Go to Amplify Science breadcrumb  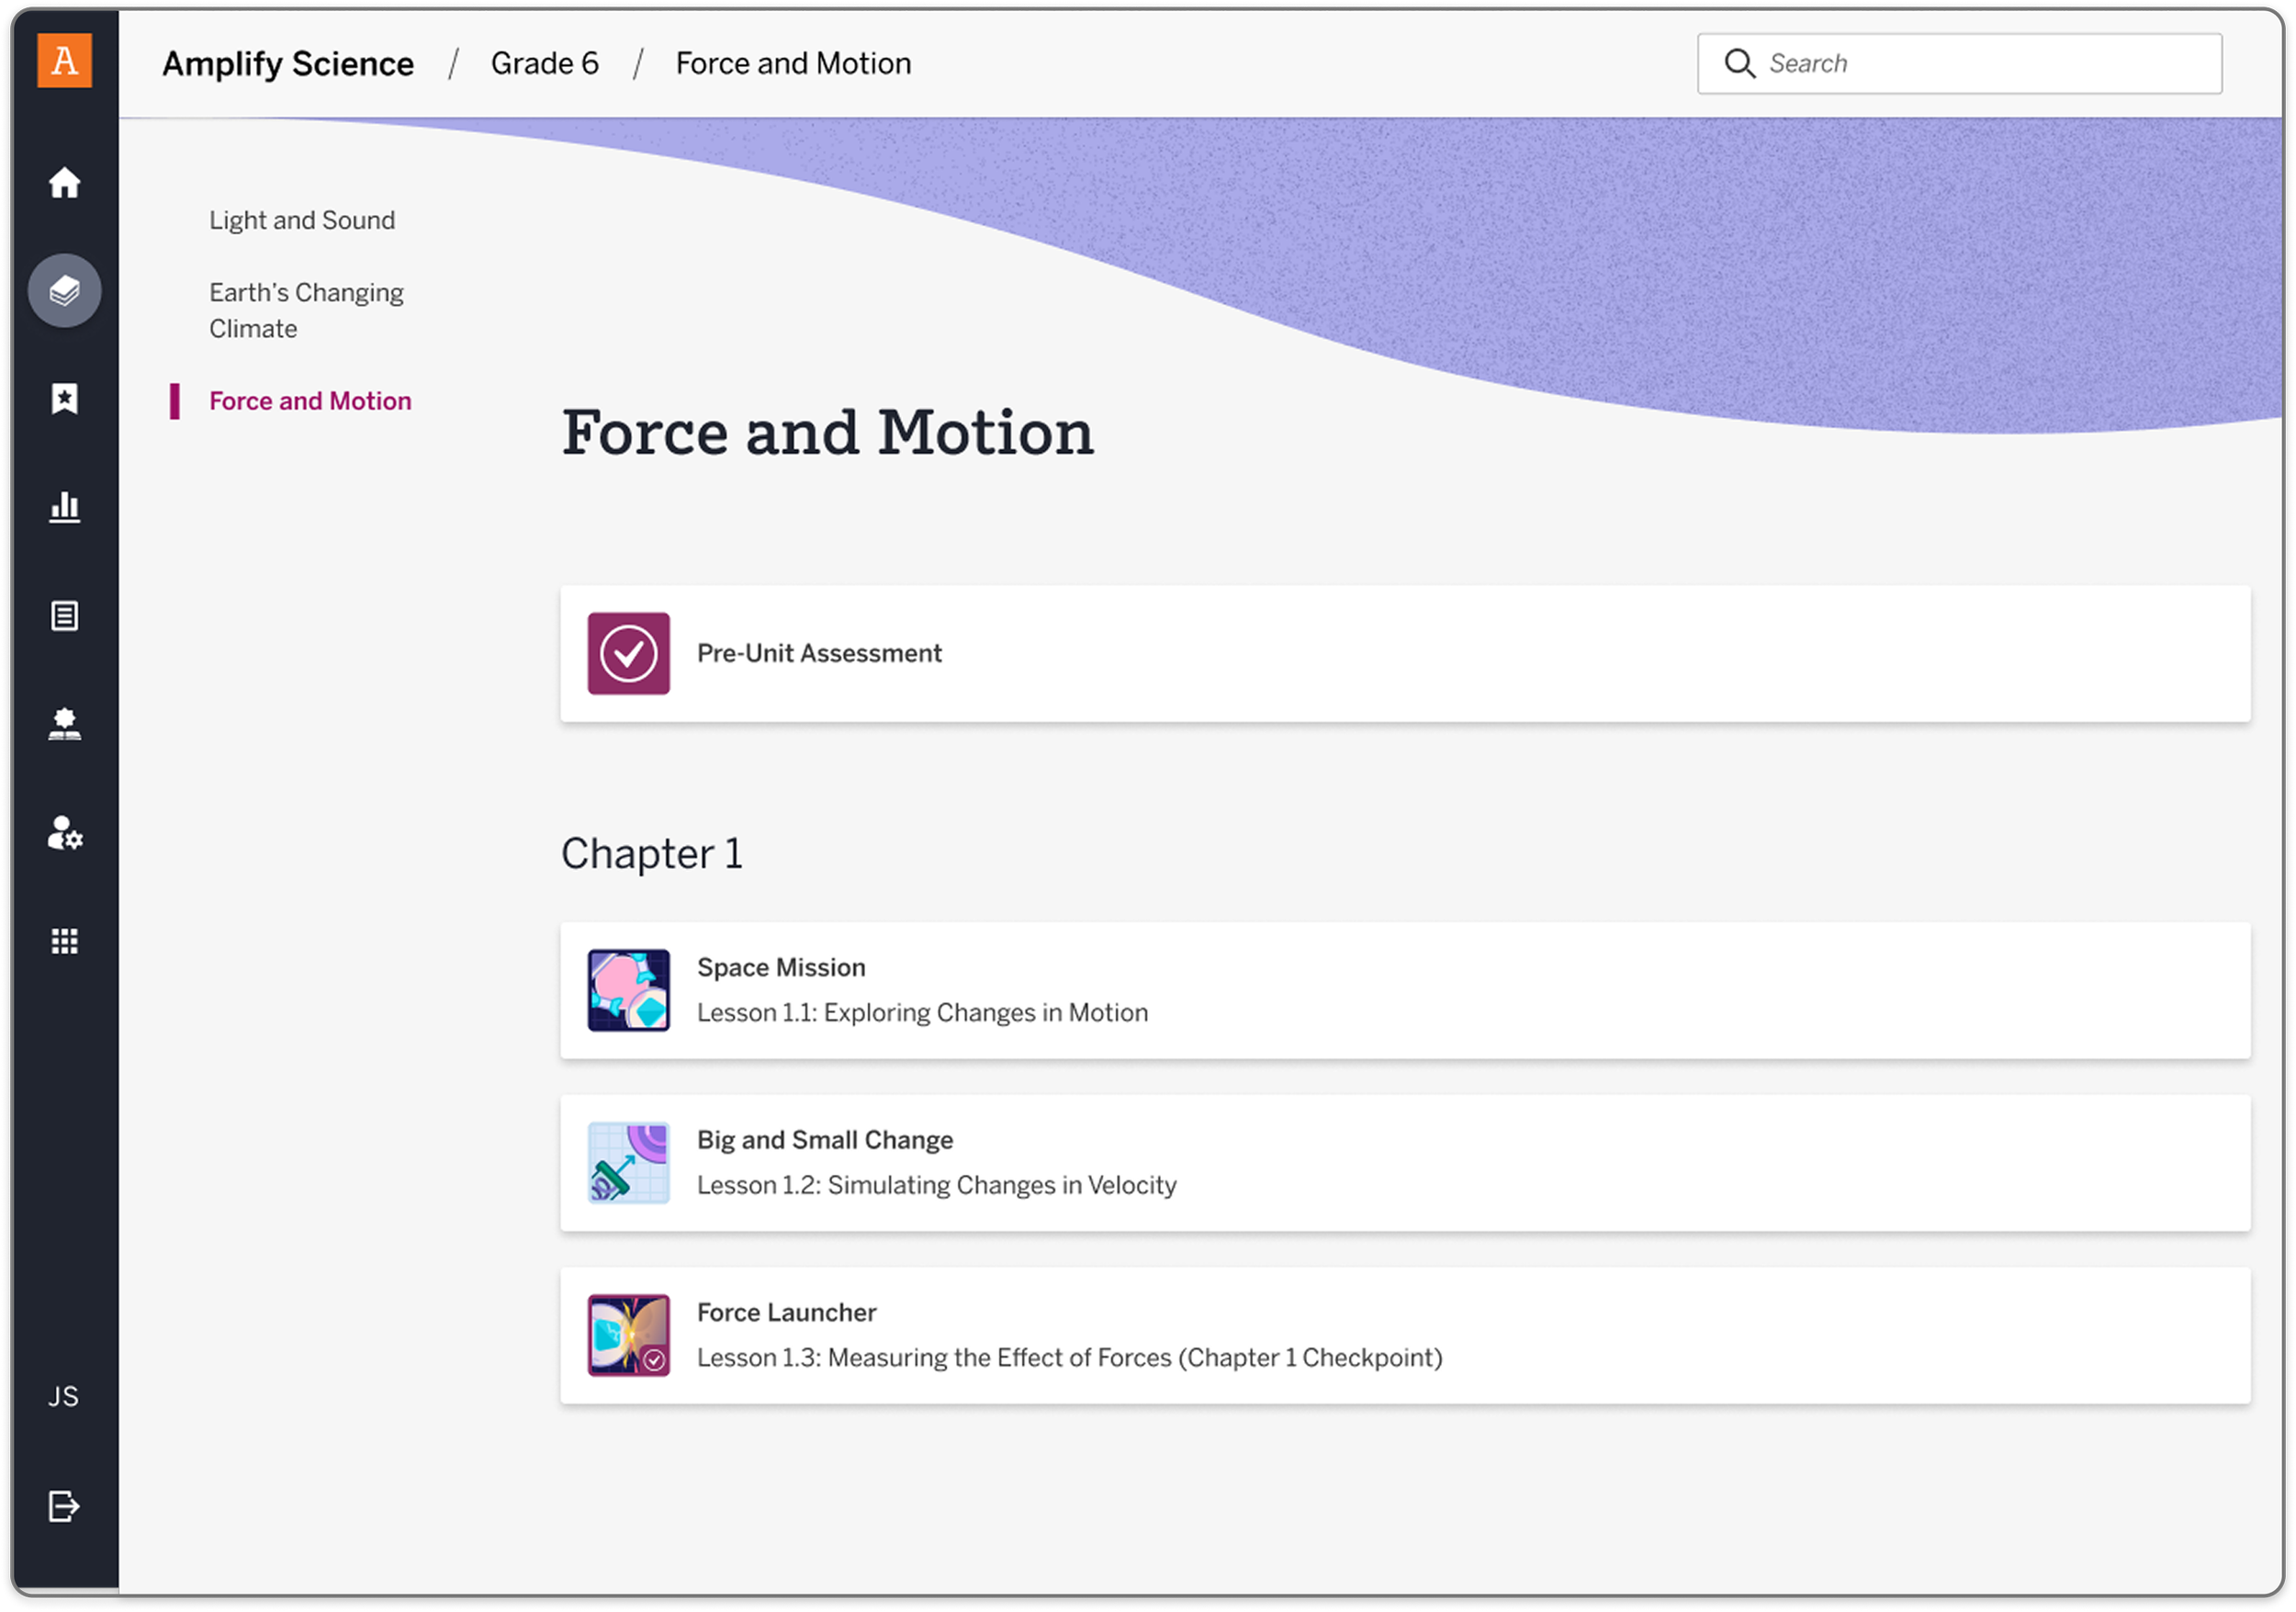tap(288, 63)
